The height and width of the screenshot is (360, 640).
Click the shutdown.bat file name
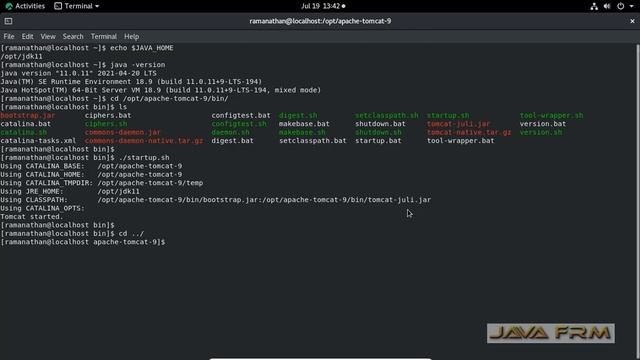380,124
